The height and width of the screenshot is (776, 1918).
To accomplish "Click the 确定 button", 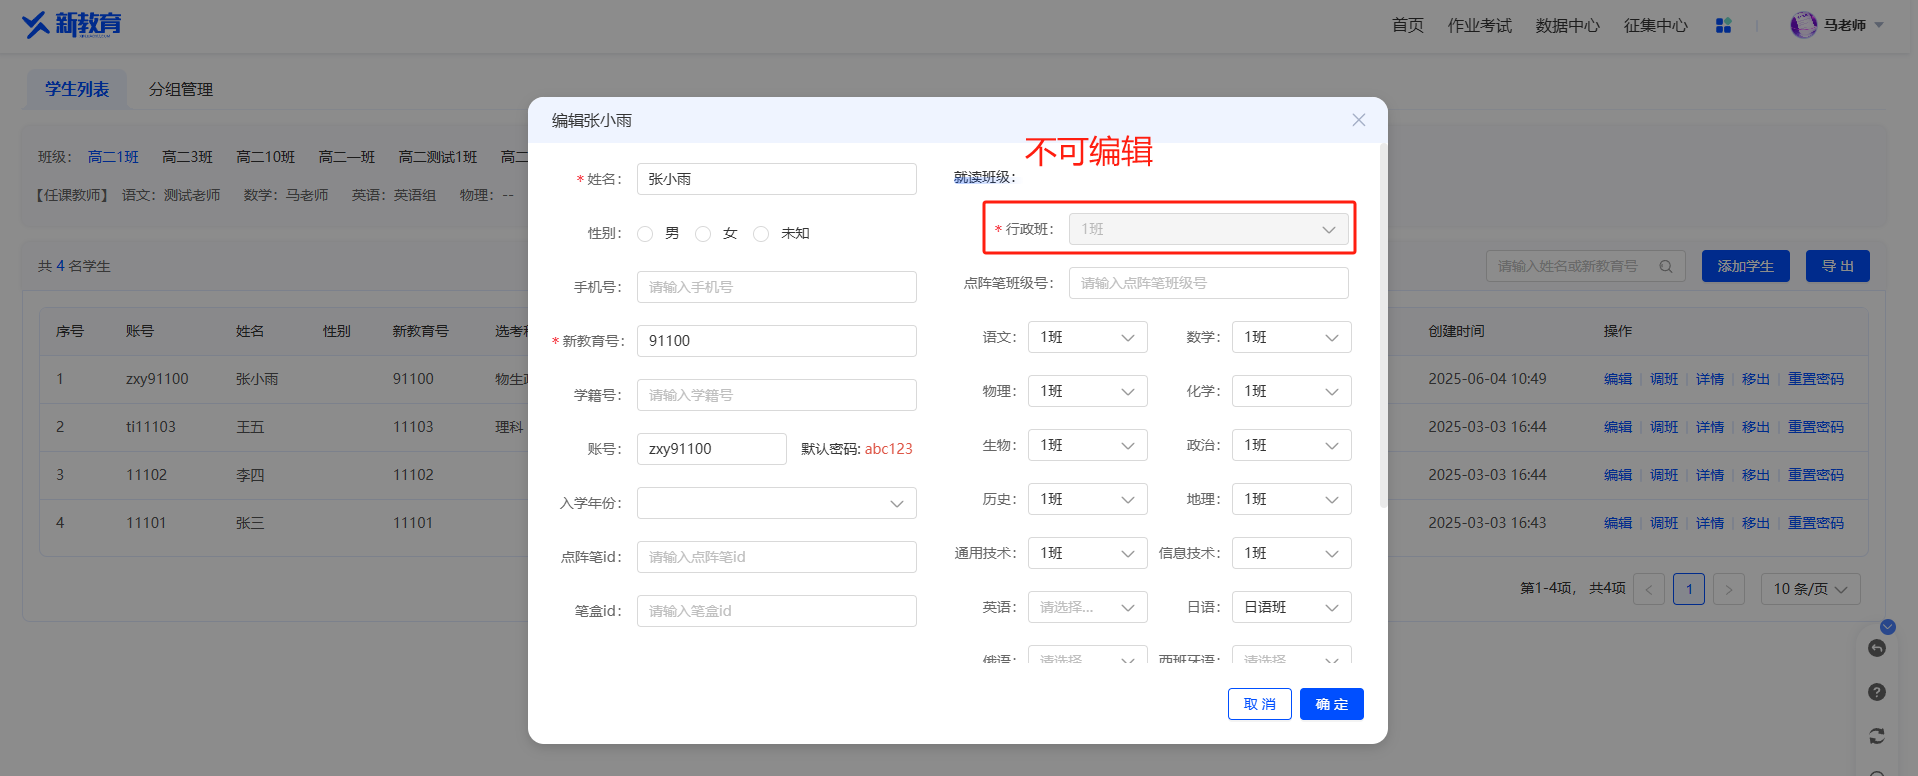I will click(x=1332, y=704).
